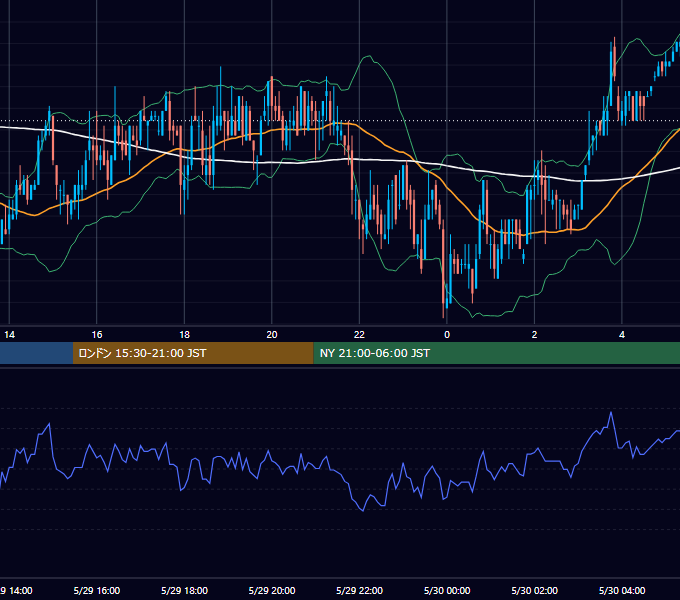Click hour label 14 on price chart axis
Image resolution: width=680 pixels, height=600 pixels.
pyautogui.click(x=10, y=335)
